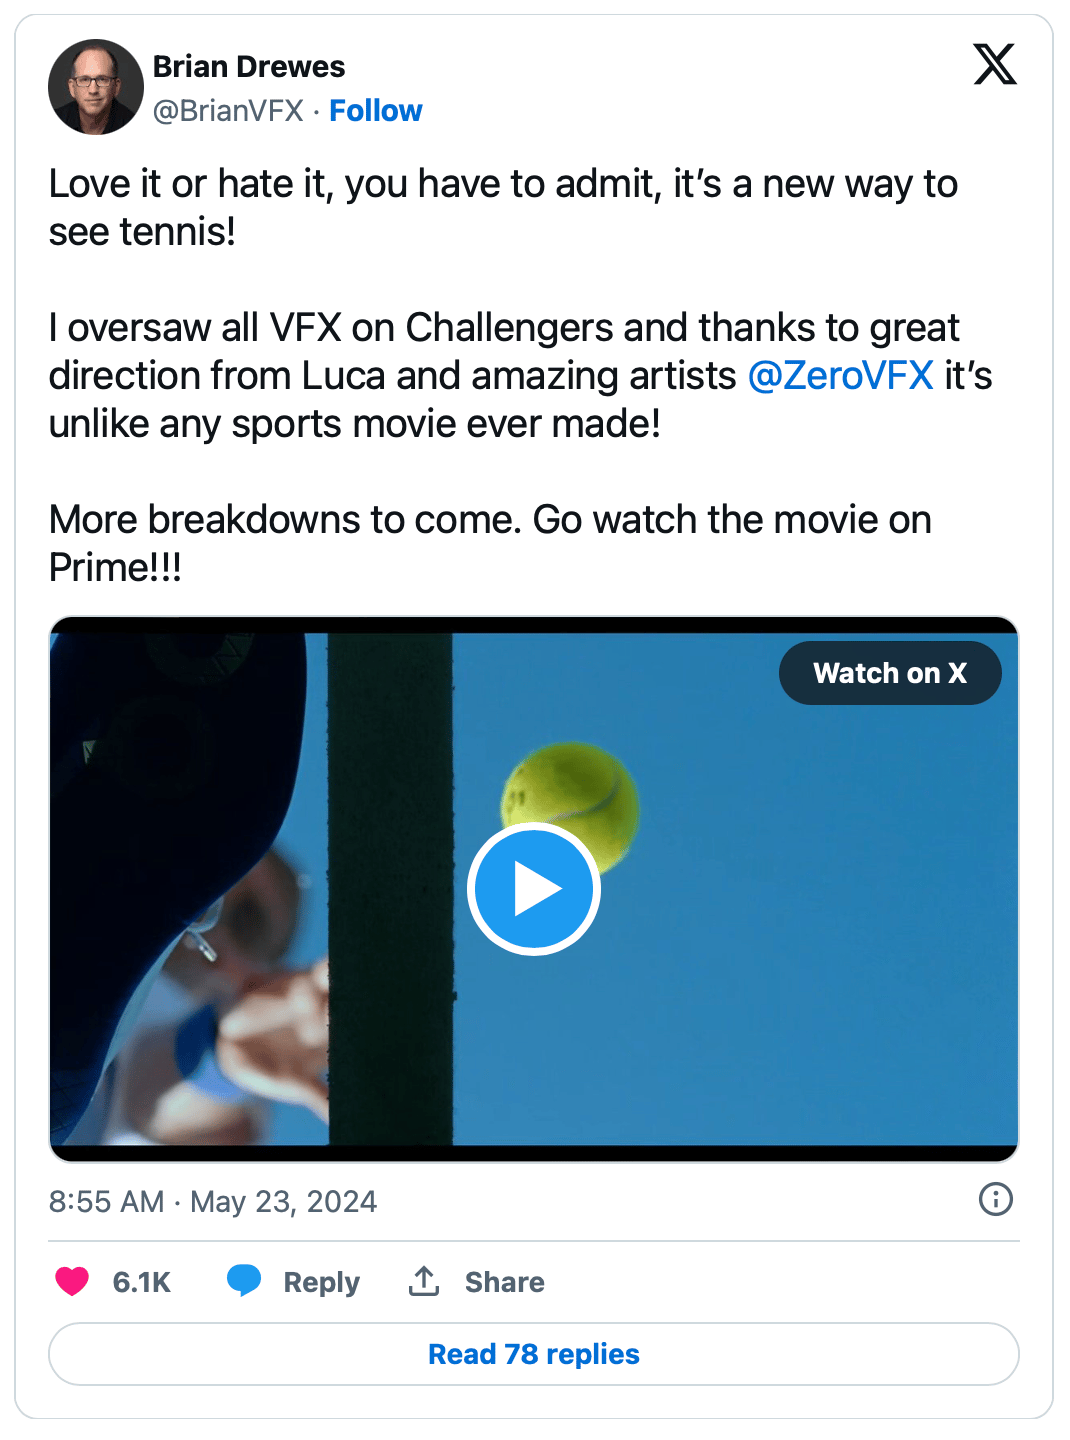Click the Share text label
This screenshot has height=1440, width=1070.
(504, 1282)
